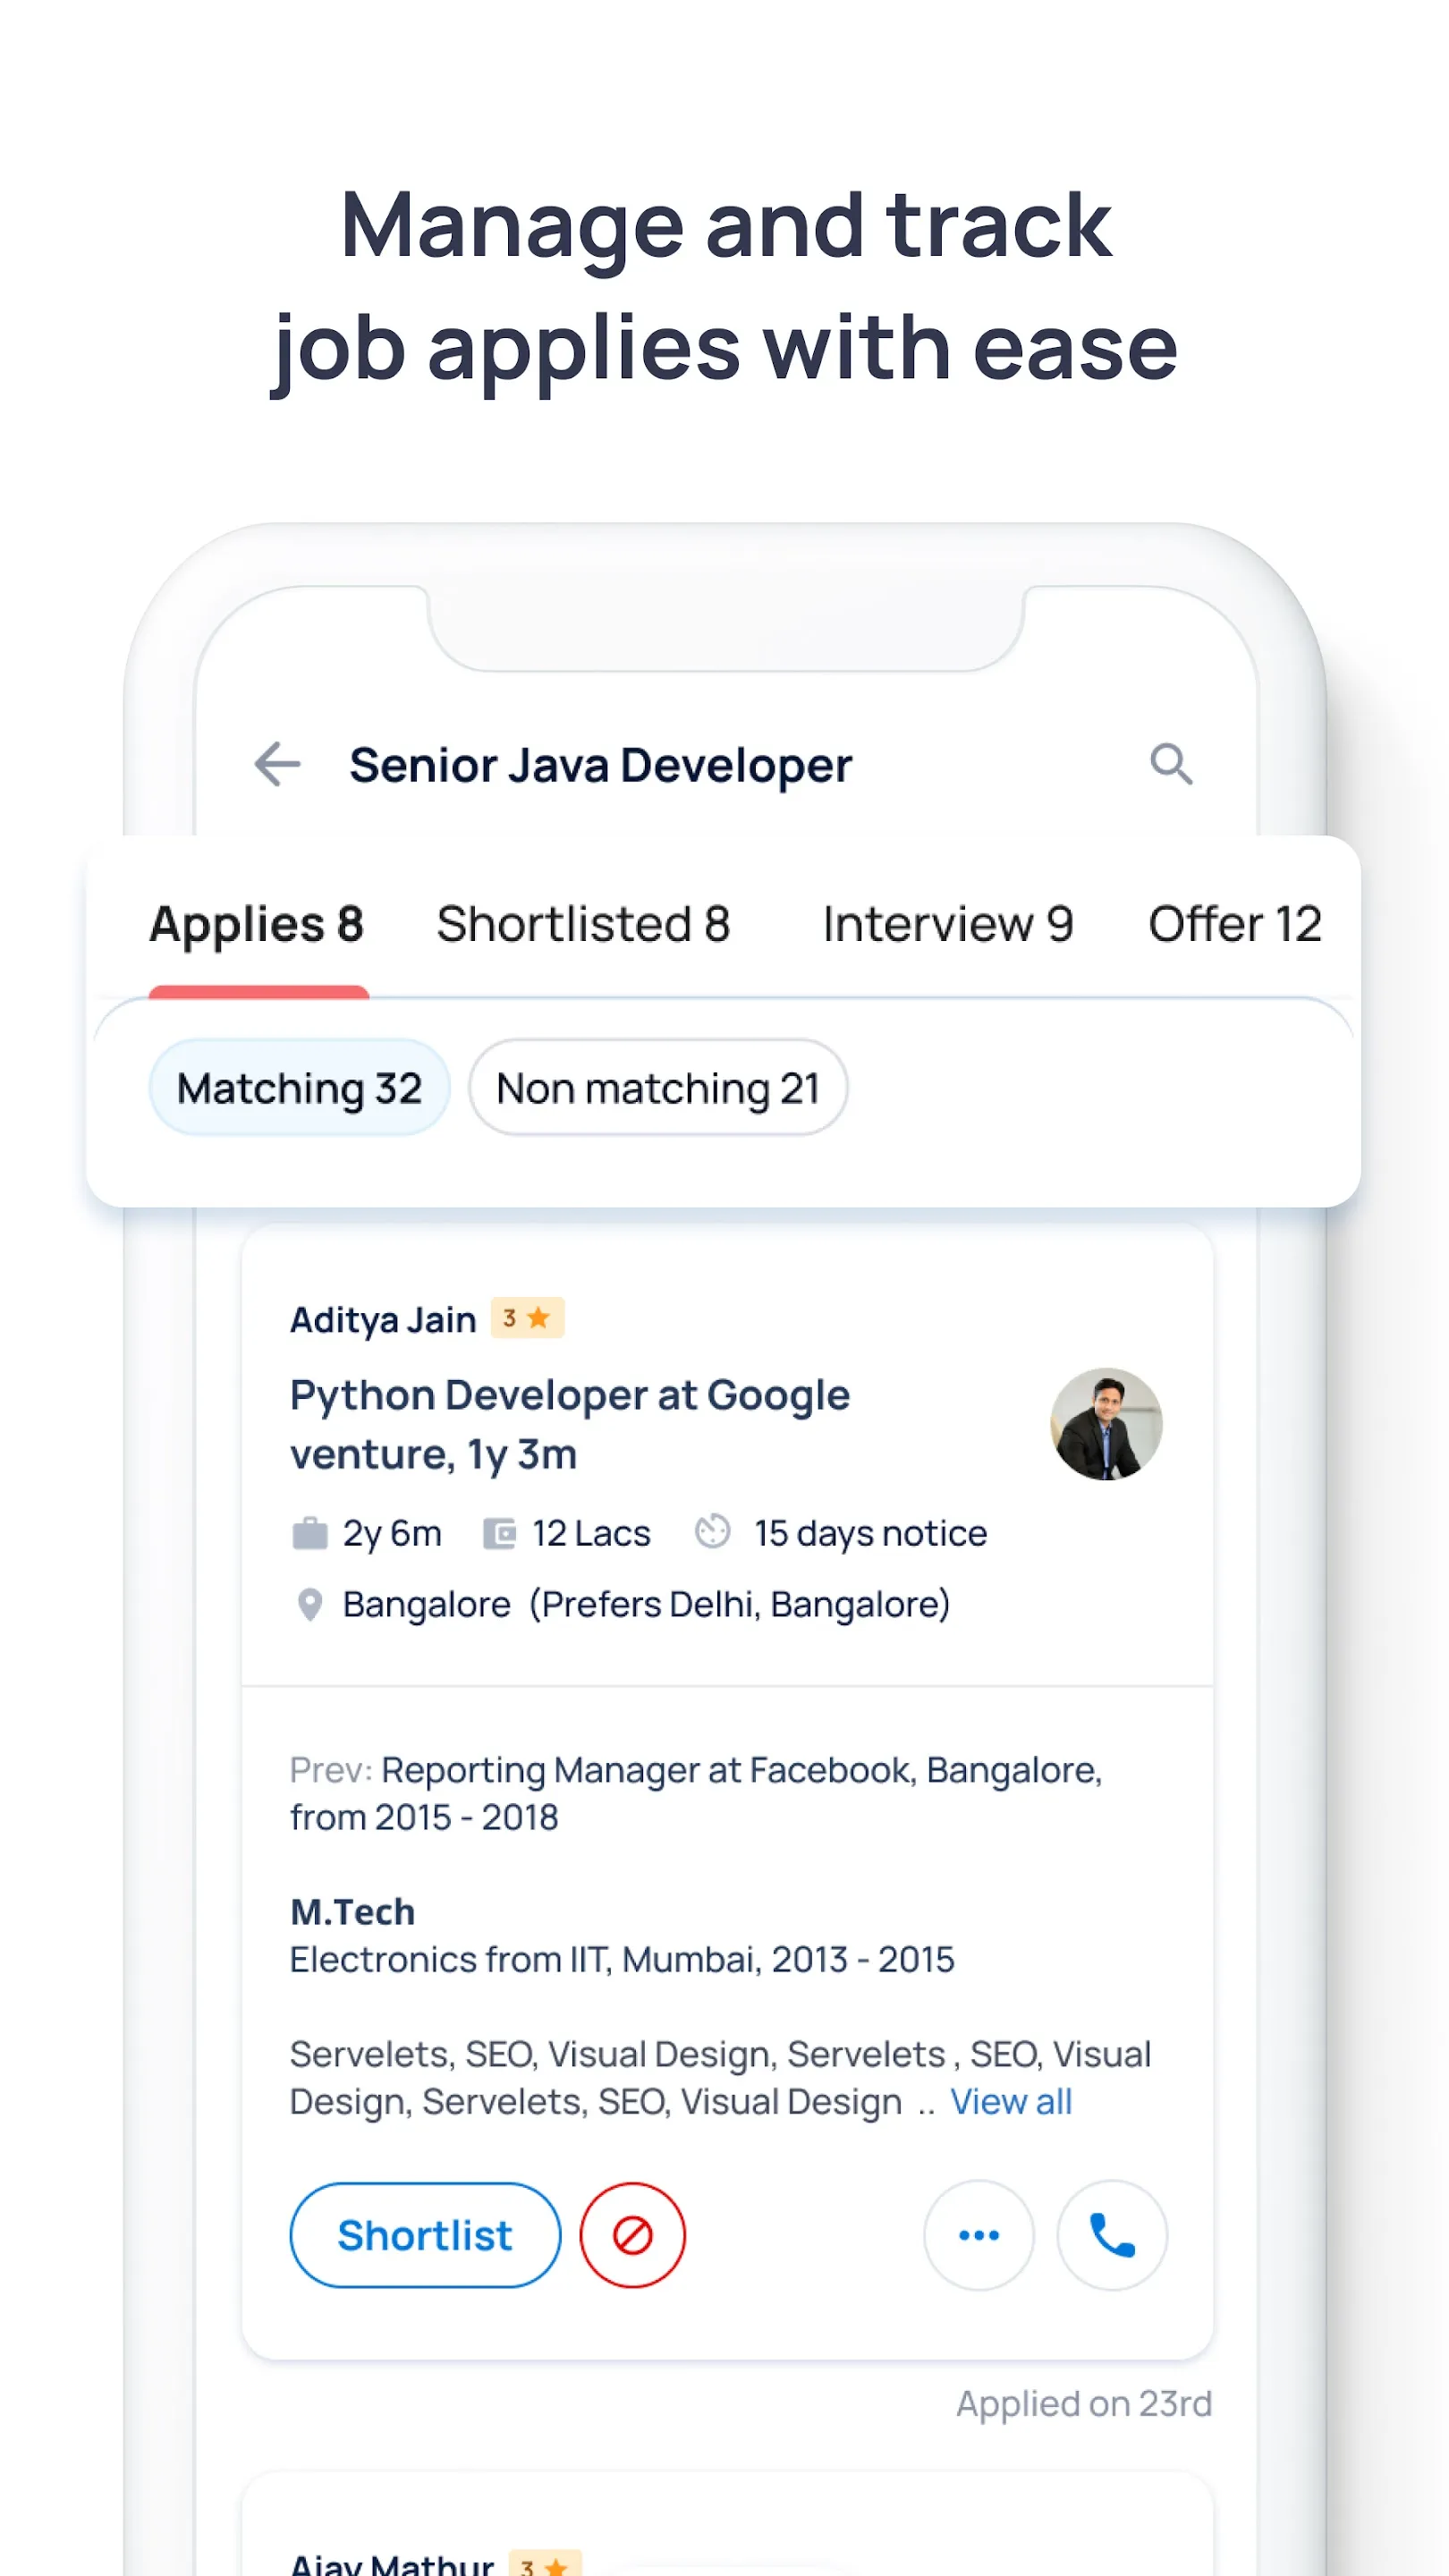Open search with the magnifier icon
Image resolution: width=1449 pixels, height=2576 pixels.
(x=1171, y=765)
